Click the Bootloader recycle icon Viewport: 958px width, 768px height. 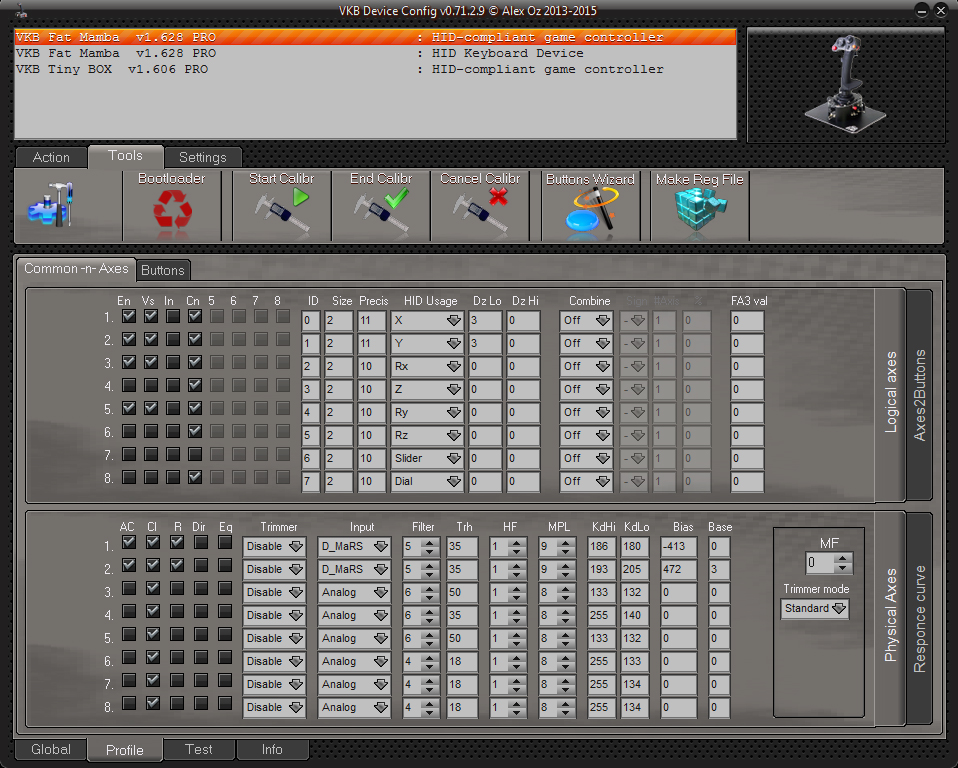pyautogui.click(x=172, y=211)
